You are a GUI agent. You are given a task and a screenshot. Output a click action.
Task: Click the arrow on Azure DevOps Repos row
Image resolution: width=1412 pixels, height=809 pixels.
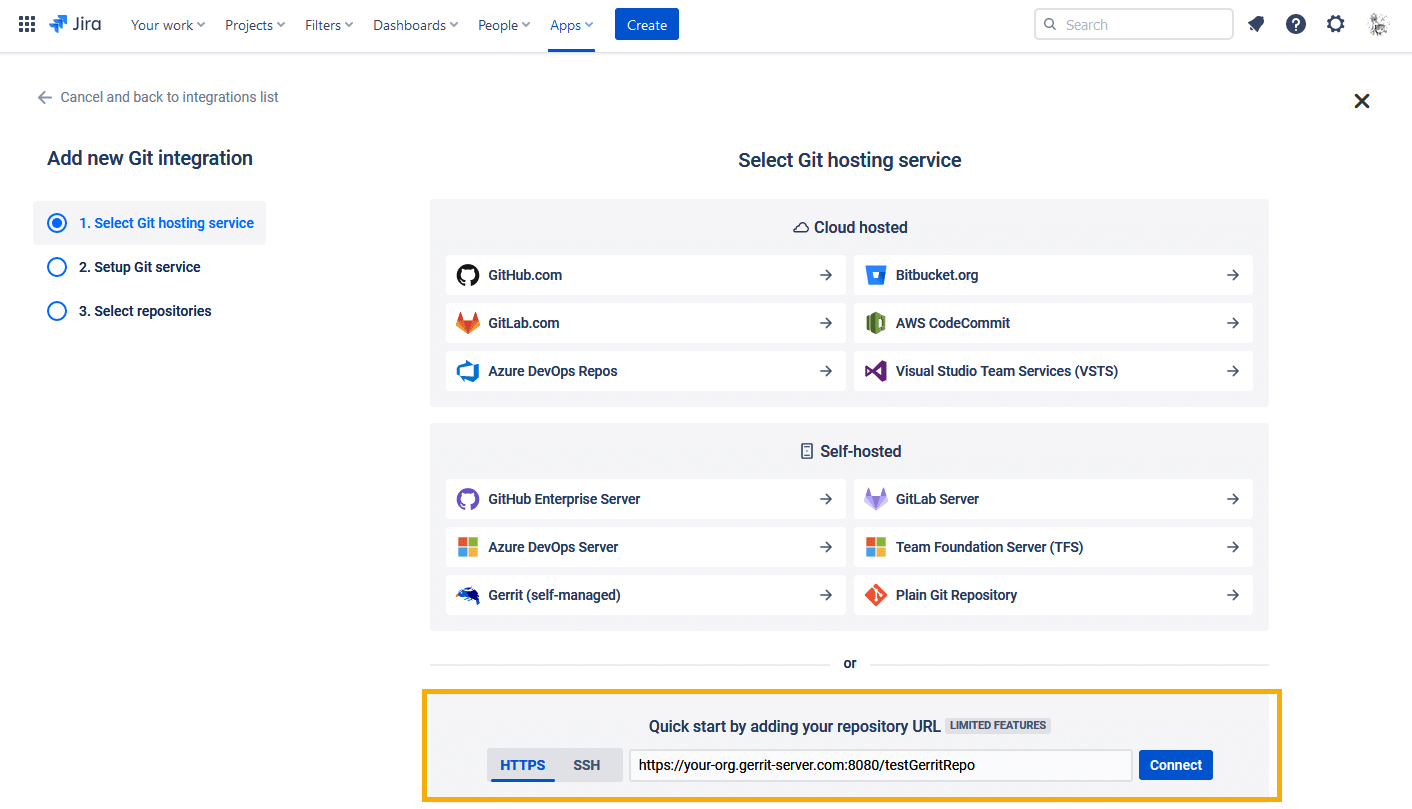[826, 371]
